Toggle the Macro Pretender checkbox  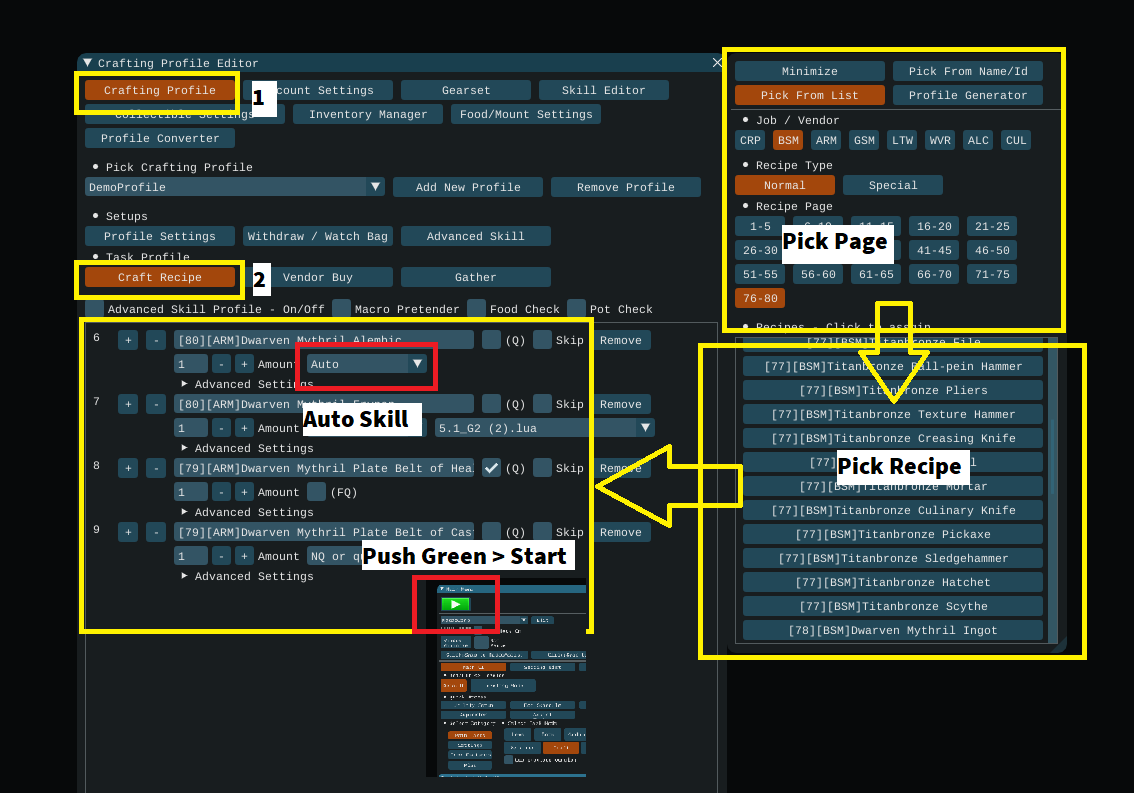[x=342, y=309]
